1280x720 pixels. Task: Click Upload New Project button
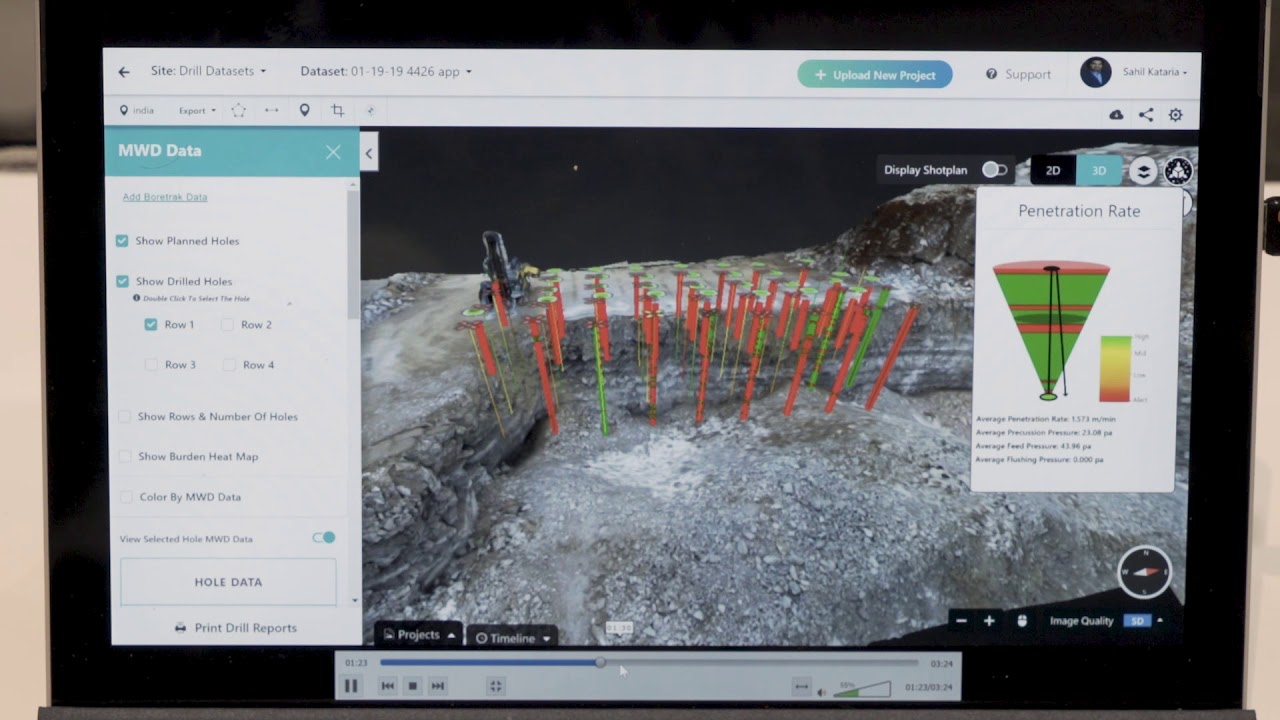874,75
